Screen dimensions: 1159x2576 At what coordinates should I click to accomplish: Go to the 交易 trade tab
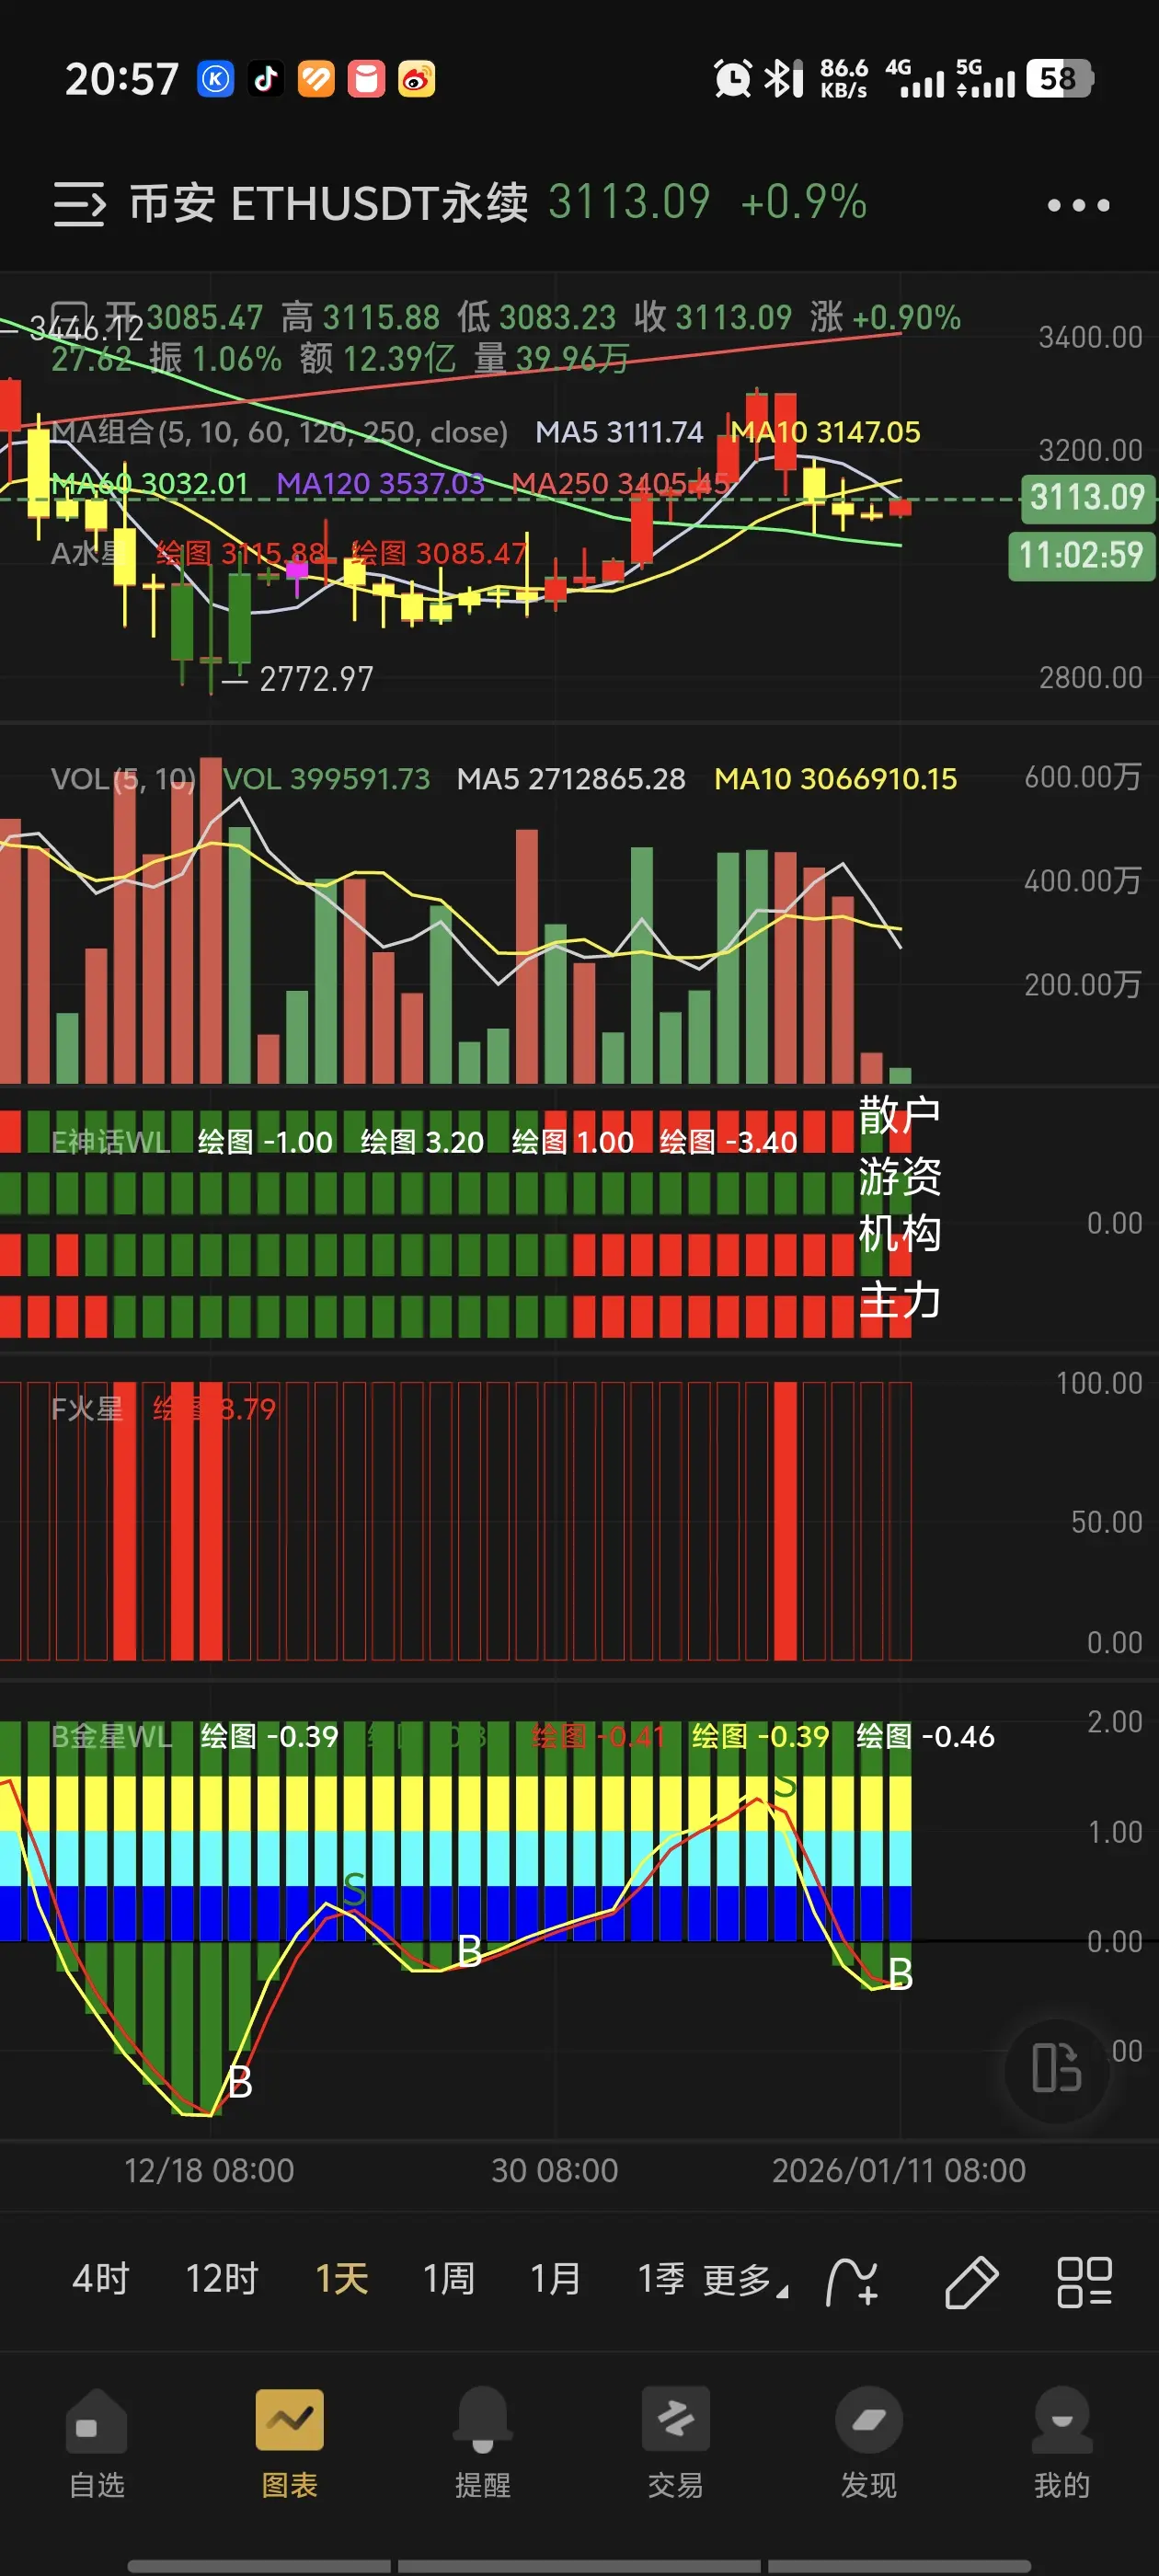(x=676, y=2443)
